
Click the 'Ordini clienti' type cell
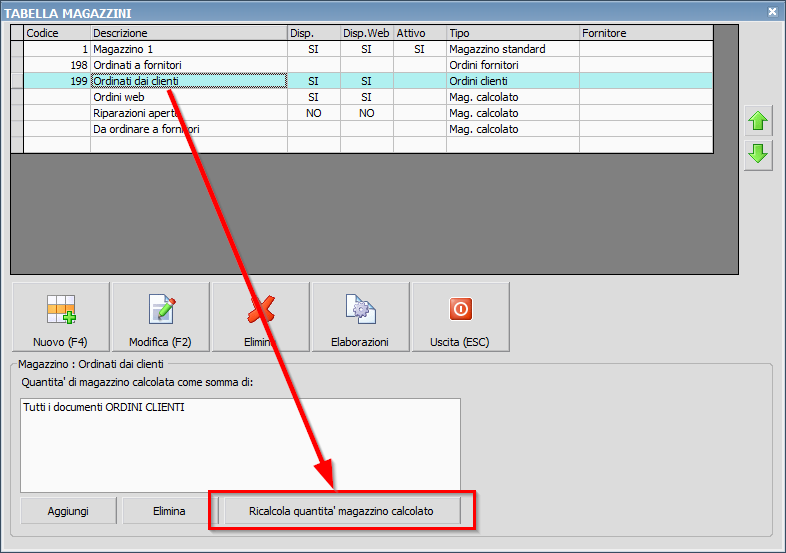[x=513, y=81]
